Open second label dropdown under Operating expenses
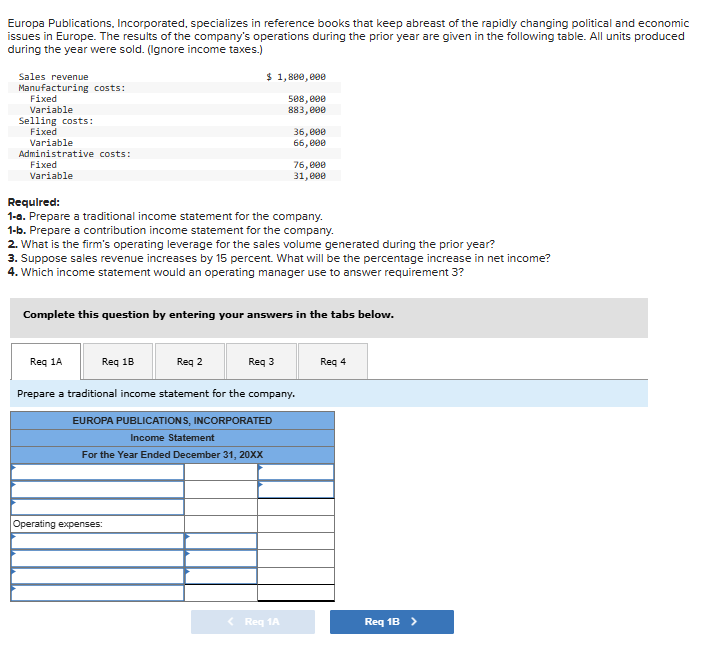This screenshot has height=647, width=708. click(98, 558)
